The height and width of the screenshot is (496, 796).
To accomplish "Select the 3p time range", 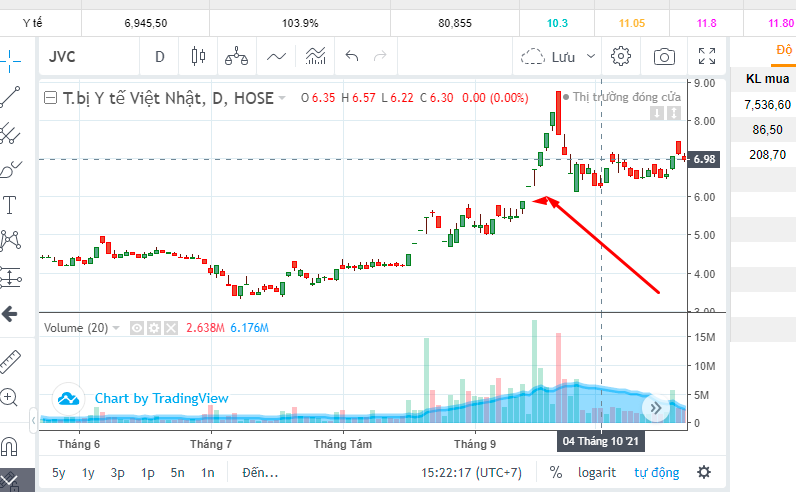I will click(118, 473).
